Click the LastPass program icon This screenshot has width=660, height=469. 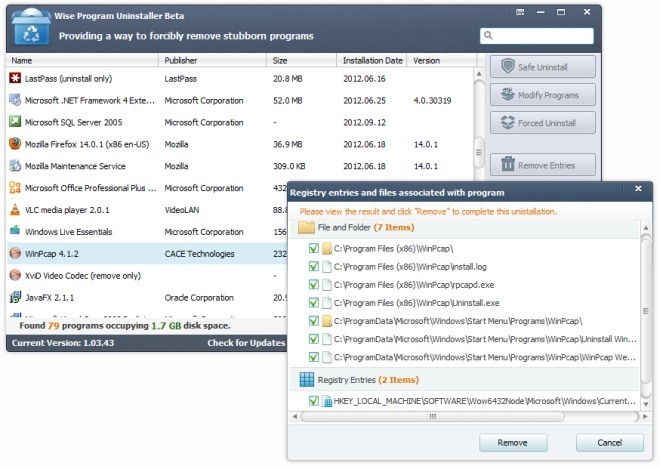pyautogui.click(x=15, y=78)
